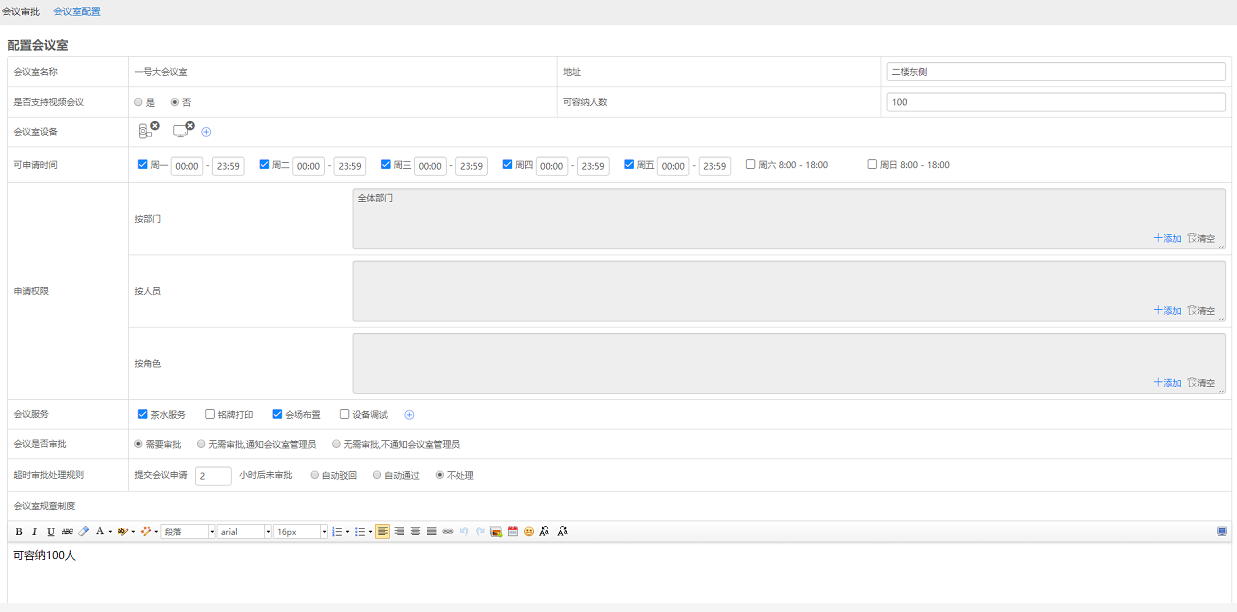Select 自动通过 radio for overtime rule

[x=377, y=475]
